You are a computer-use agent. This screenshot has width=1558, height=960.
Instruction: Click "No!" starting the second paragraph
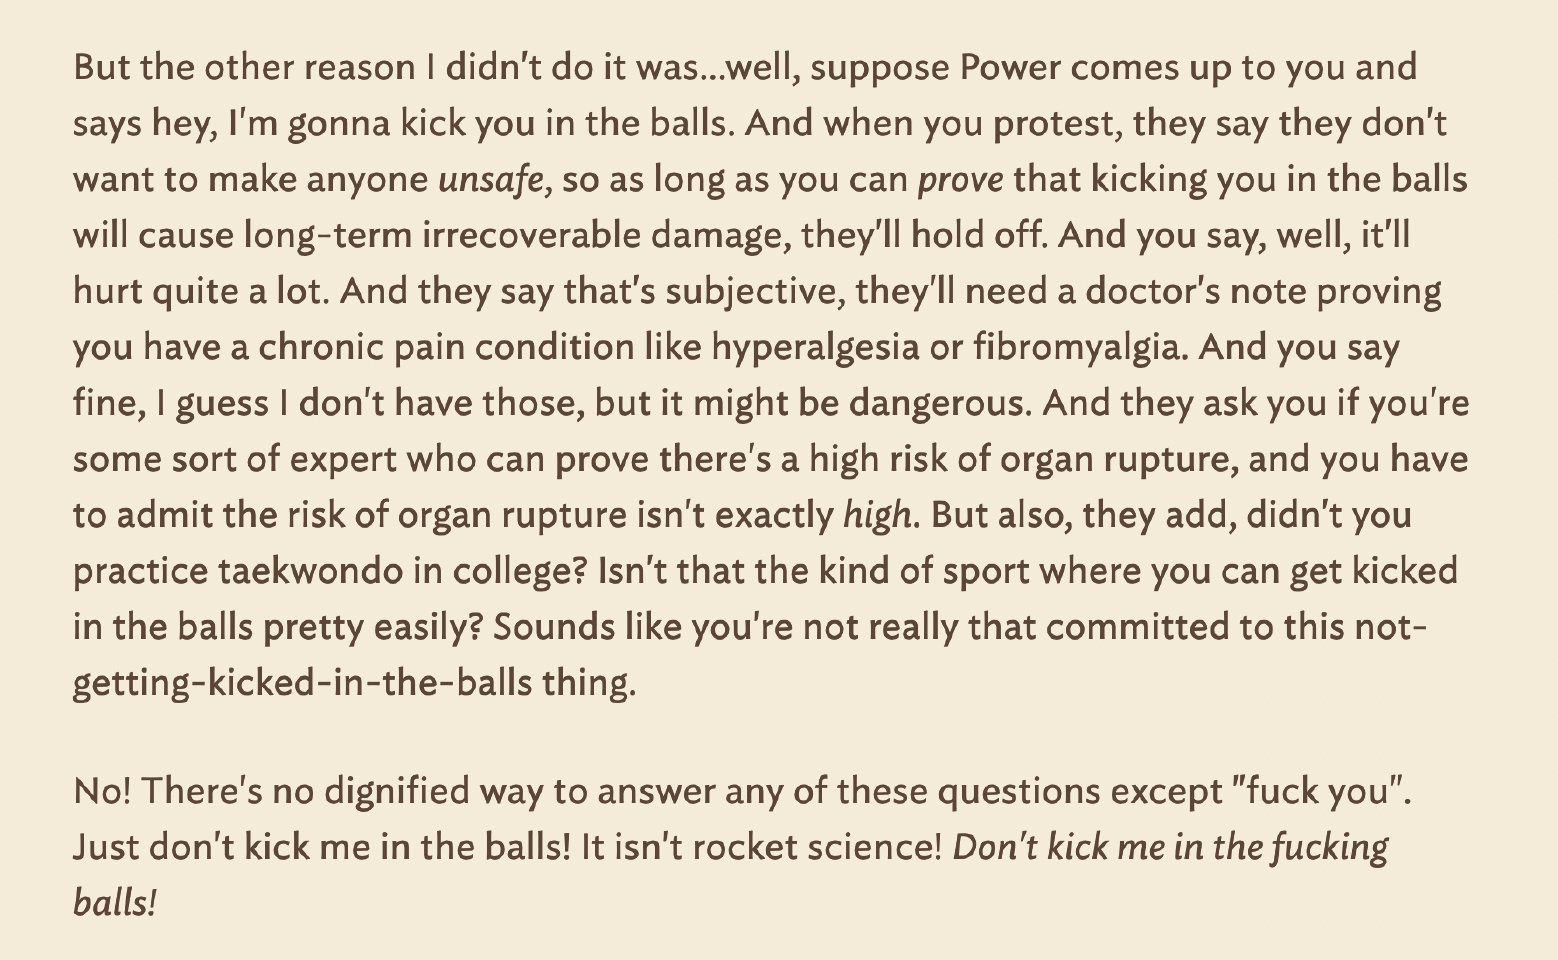coord(102,792)
